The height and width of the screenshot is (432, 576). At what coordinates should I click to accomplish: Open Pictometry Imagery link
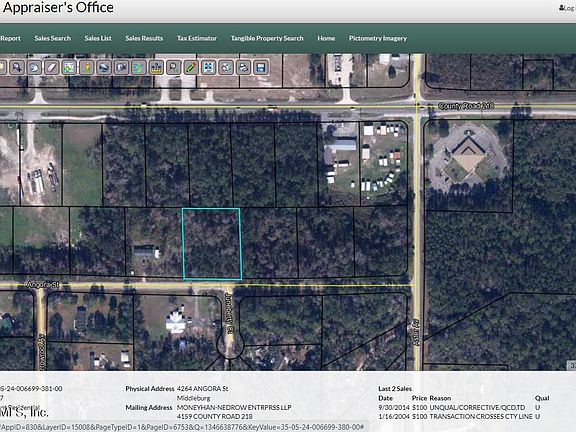click(378, 38)
